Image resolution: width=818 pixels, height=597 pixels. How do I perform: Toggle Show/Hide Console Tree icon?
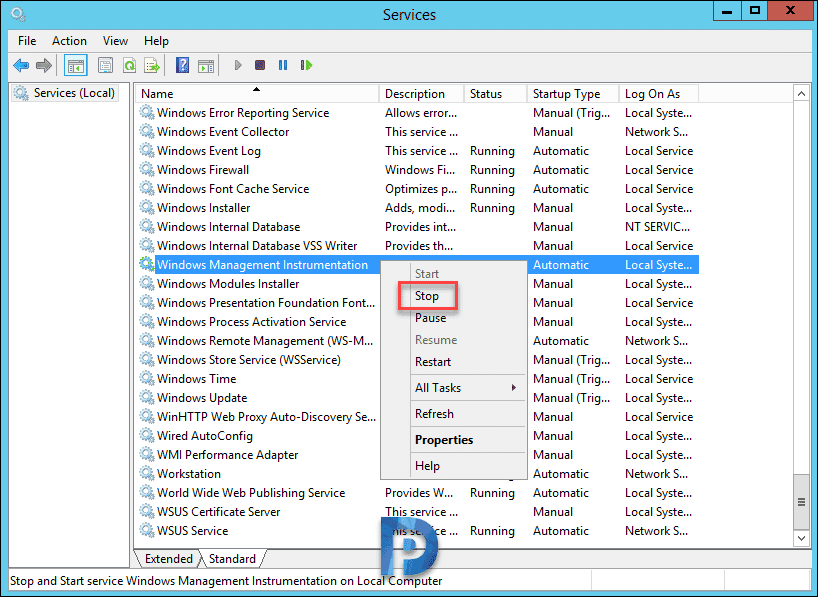point(76,66)
